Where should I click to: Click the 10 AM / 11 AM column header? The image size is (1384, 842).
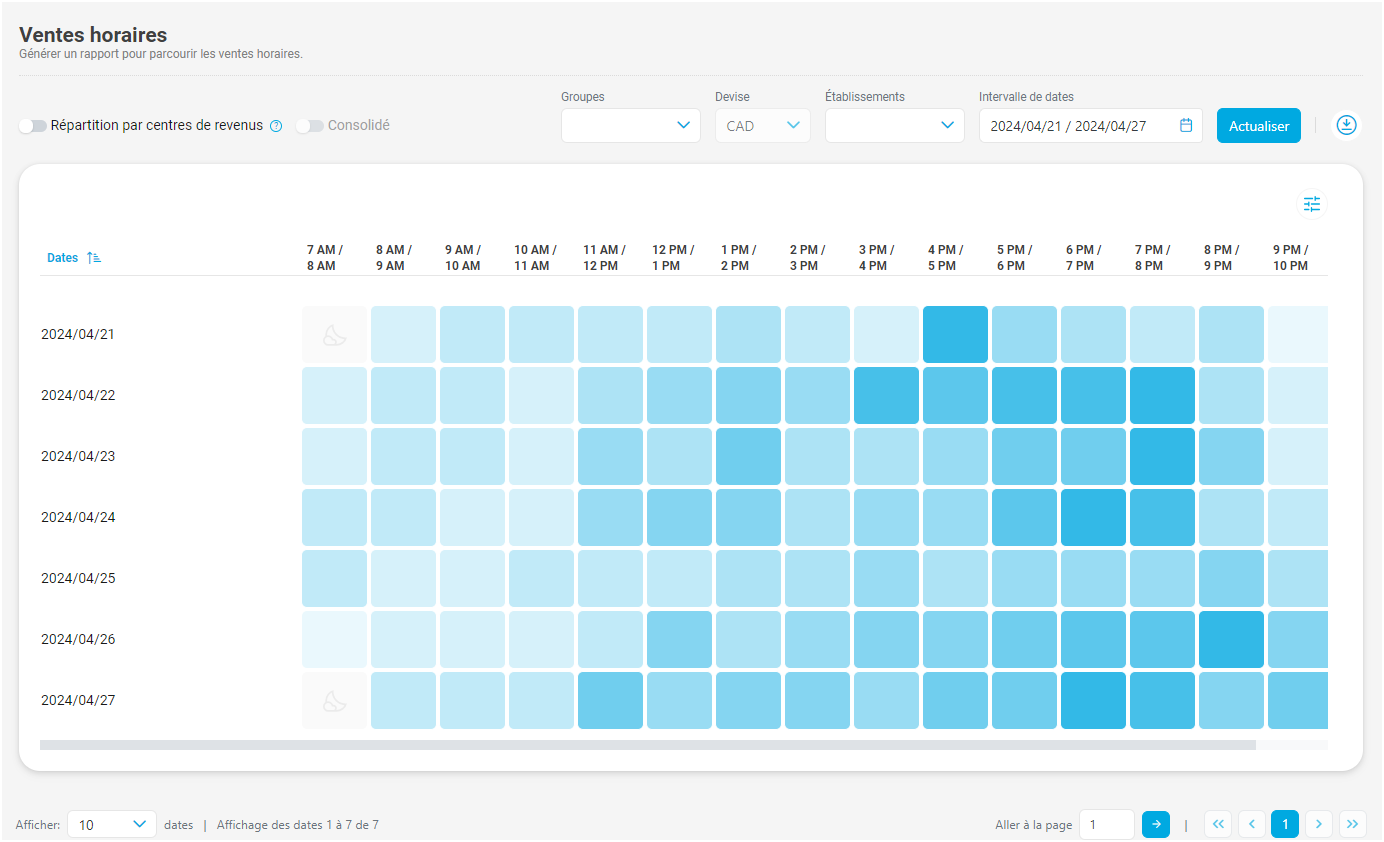(x=535, y=258)
